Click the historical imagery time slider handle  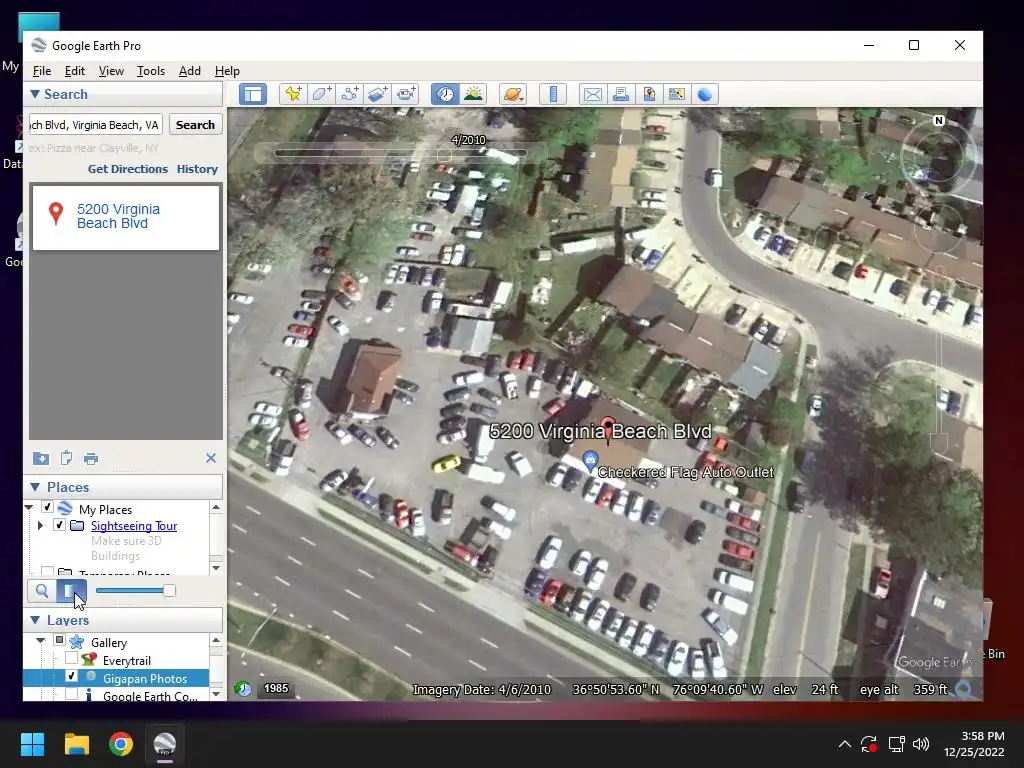pyautogui.click(x=444, y=155)
